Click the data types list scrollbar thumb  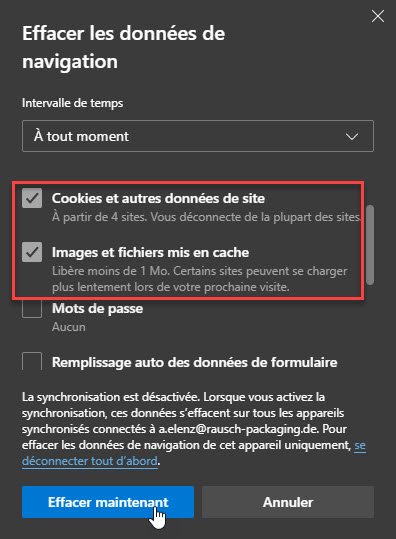370,245
